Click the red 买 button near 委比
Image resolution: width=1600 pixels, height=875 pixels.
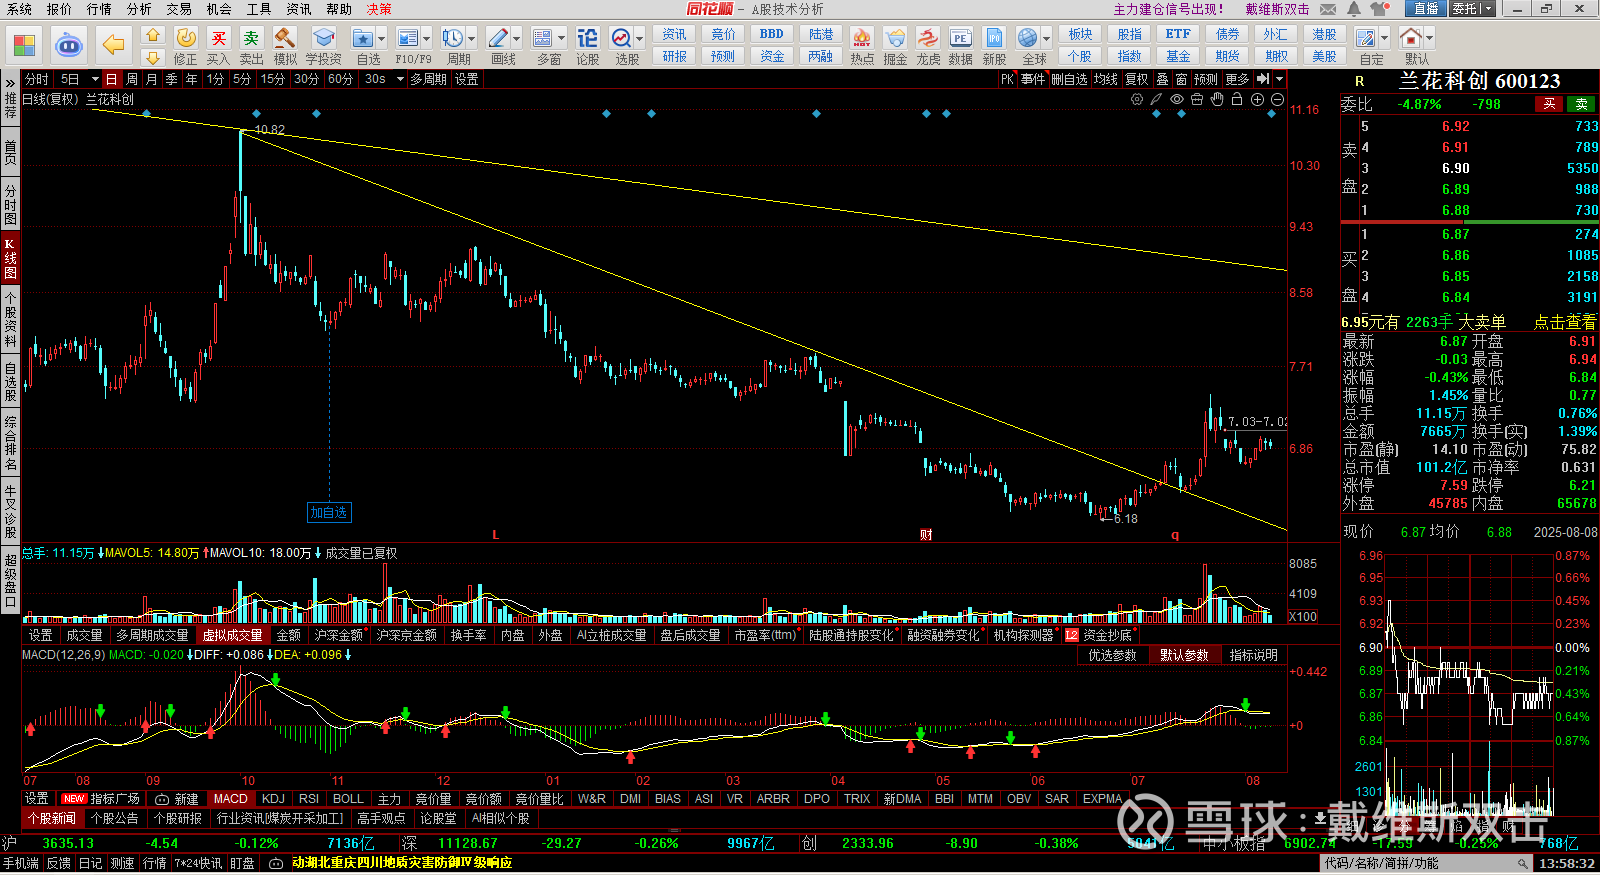click(x=1549, y=104)
